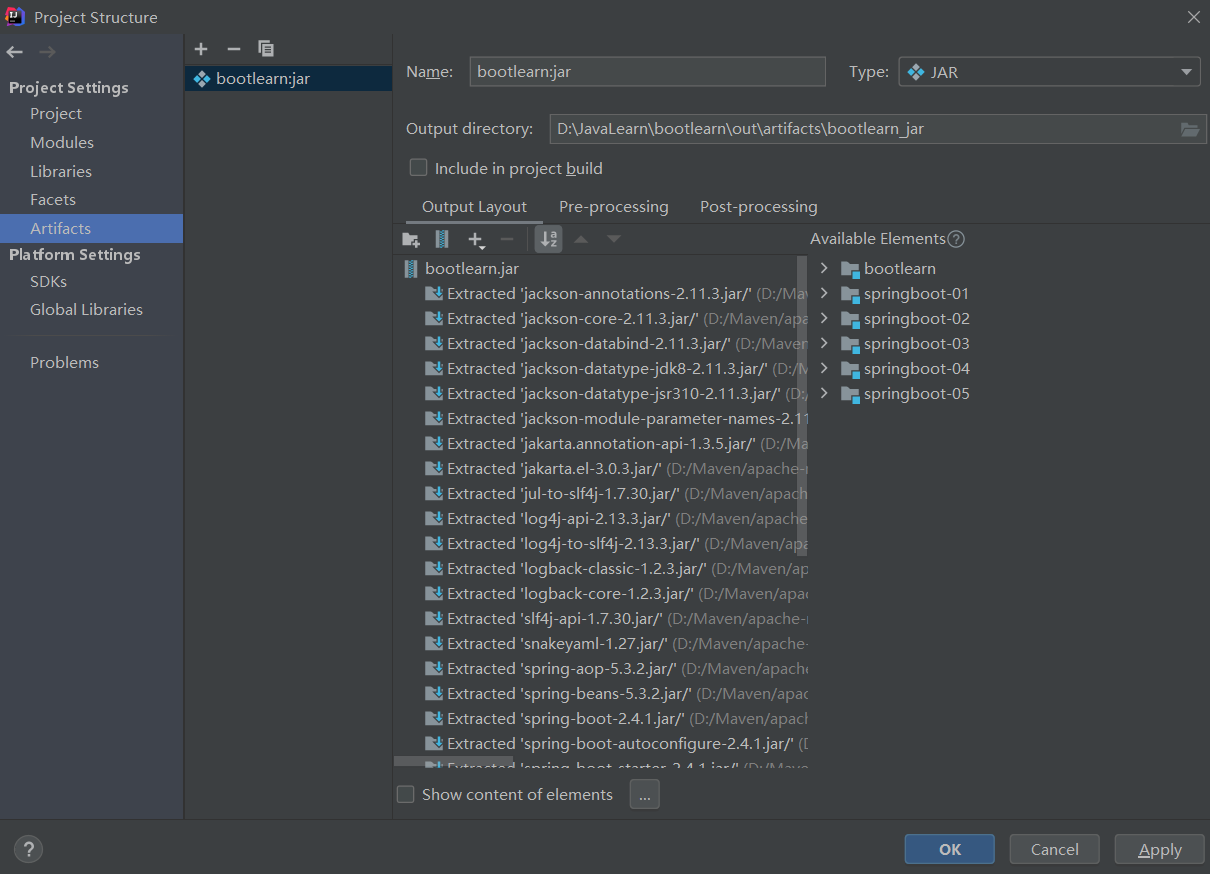Expand the springboot-01 module node
This screenshot has height=874, width=1210.
click(x=824, y=294)
